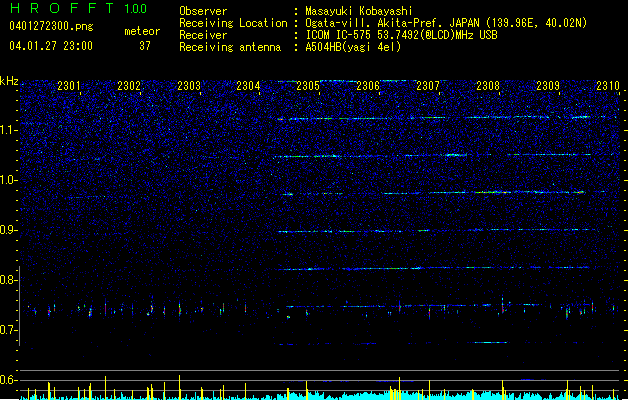Click the 0.6 frequency axis label

pos(8,380)
